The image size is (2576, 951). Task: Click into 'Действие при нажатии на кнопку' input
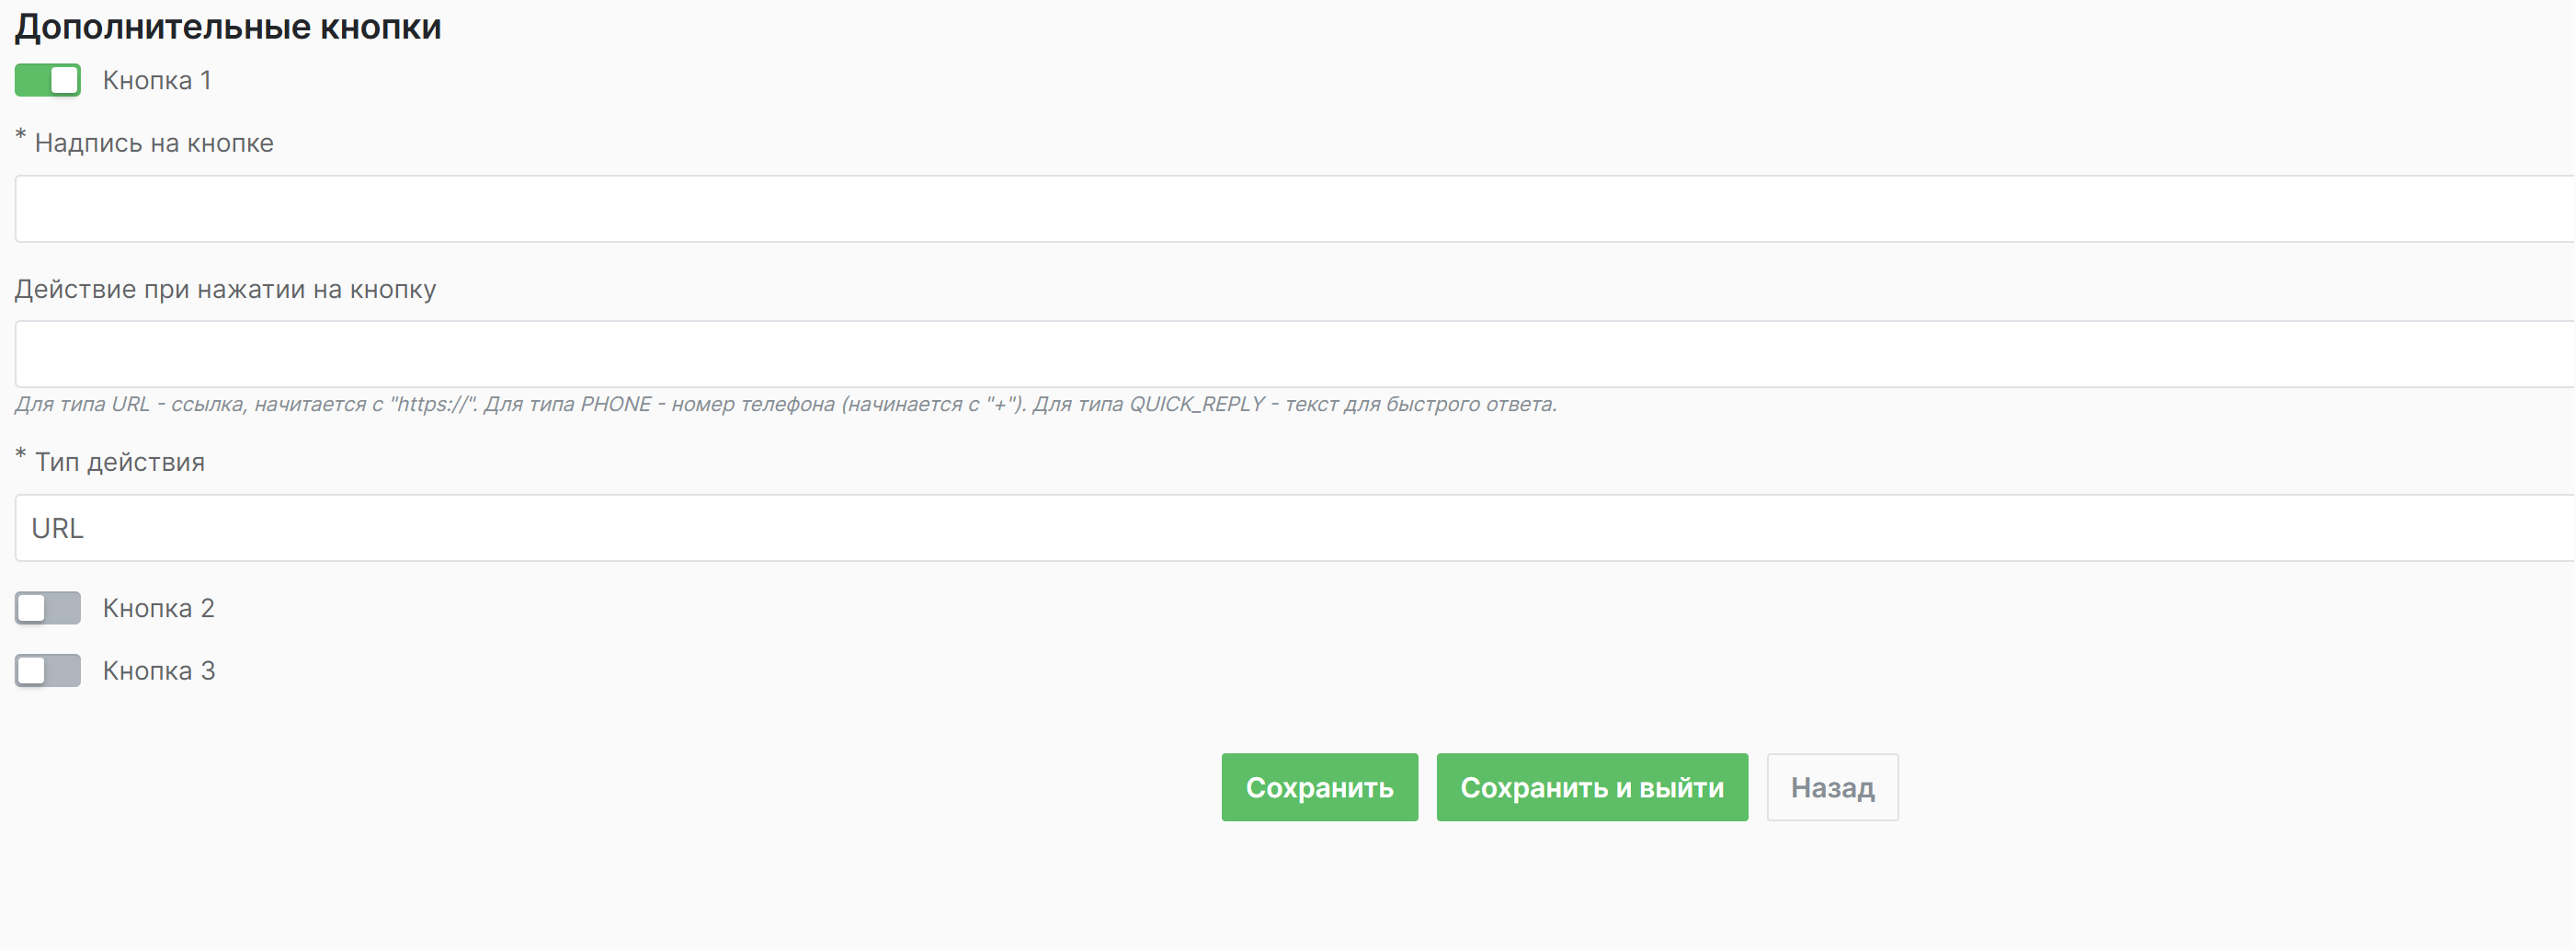click(1290, 354)
